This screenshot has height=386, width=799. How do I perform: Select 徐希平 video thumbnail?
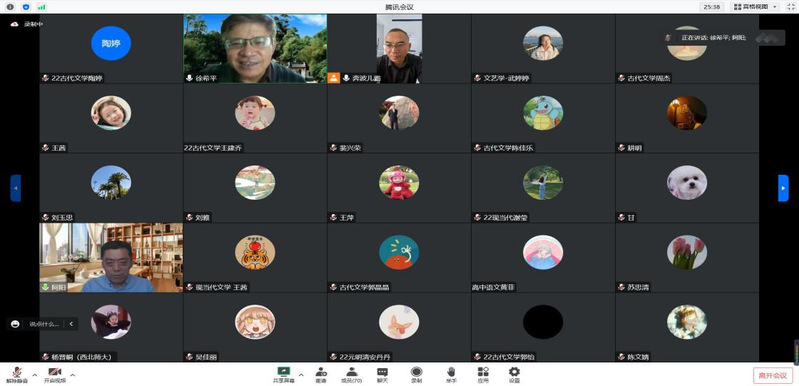tap(255, 48)
